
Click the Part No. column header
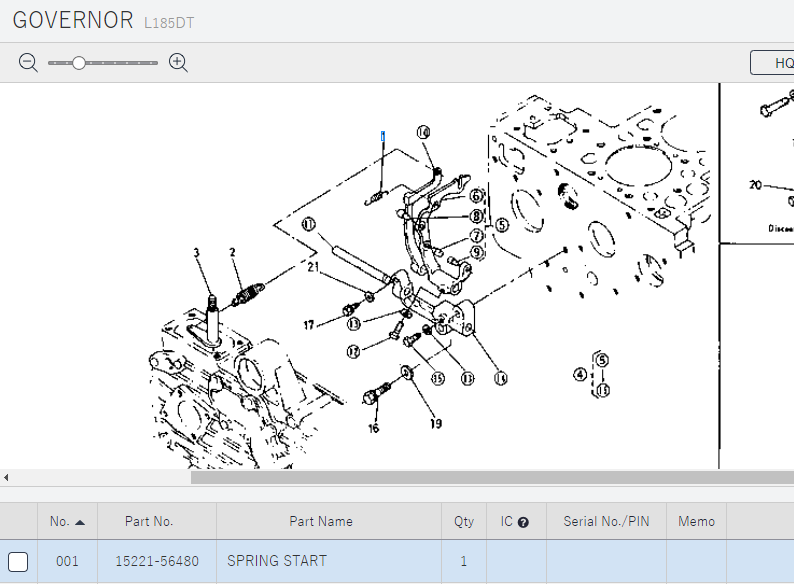(149, 521)
